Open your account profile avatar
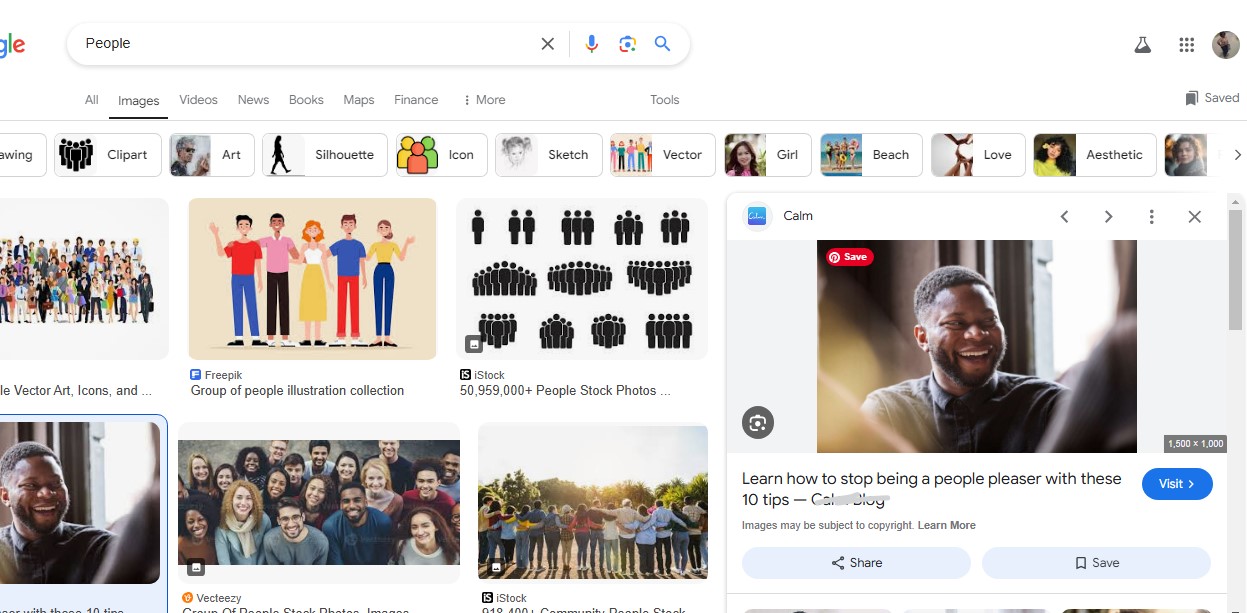1247x613 pixels. pos(1225,44)
